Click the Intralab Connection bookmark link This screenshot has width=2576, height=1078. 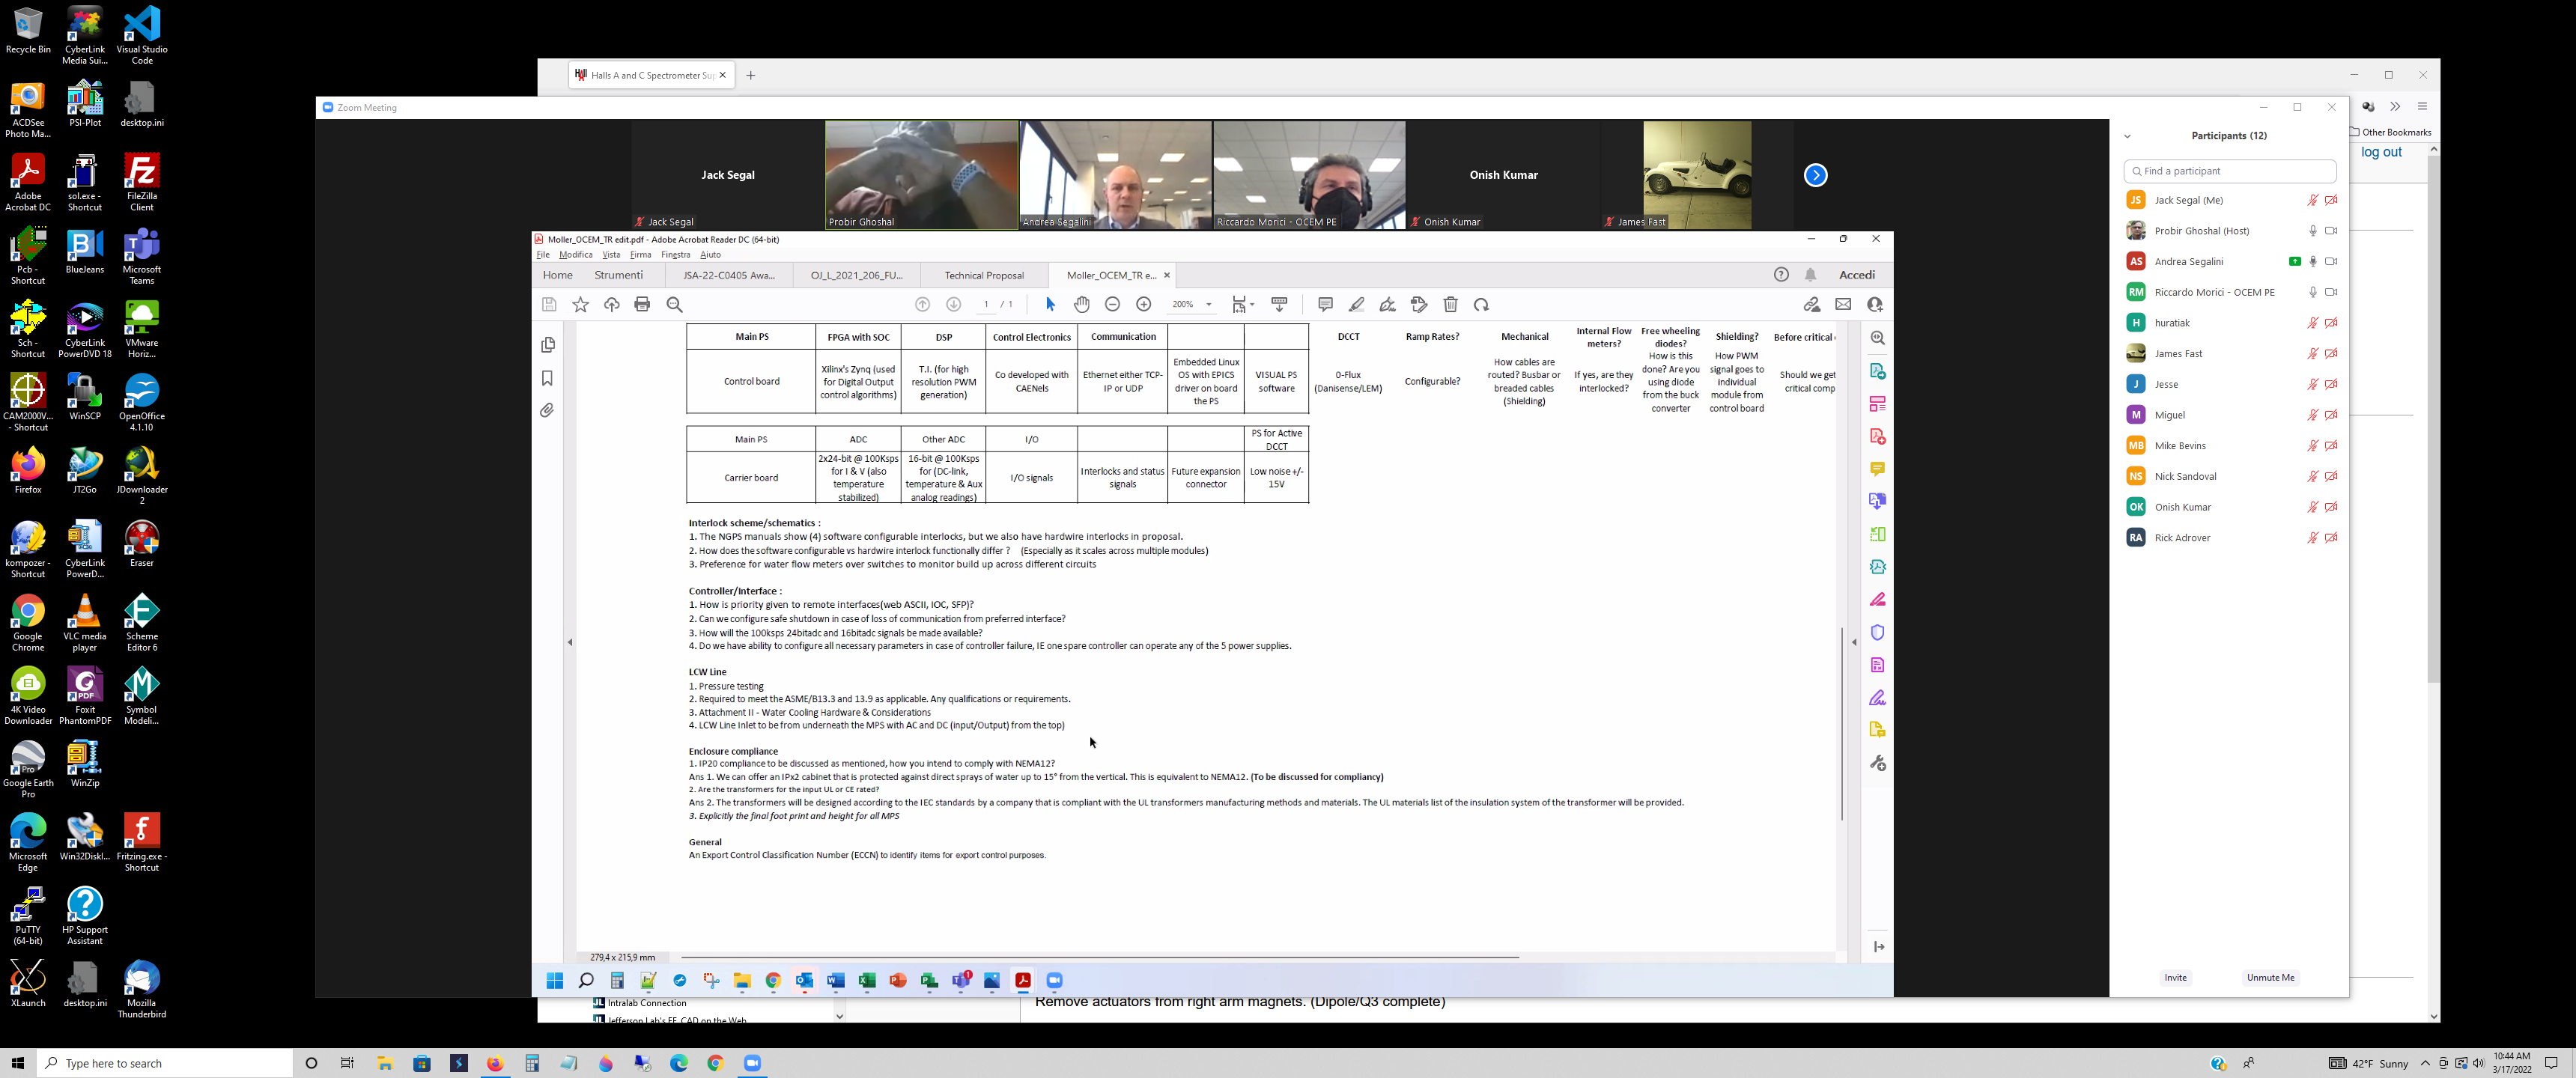[x=647, y=1003]
